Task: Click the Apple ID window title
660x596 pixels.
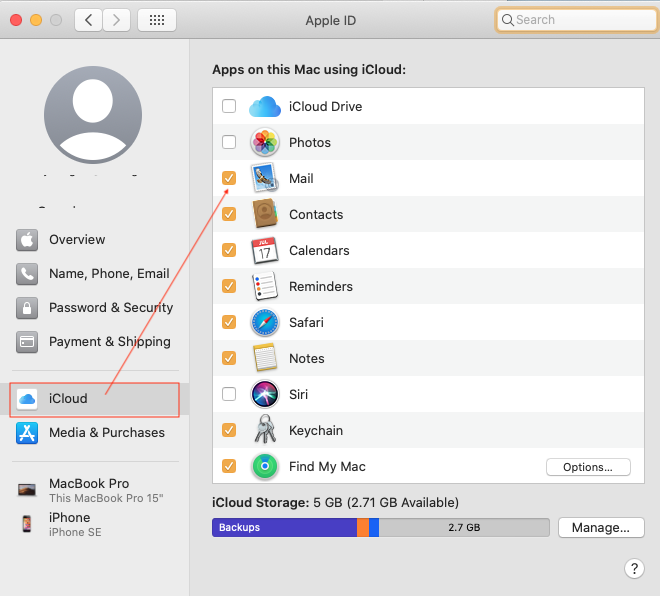Action: [x=330, y=21]
